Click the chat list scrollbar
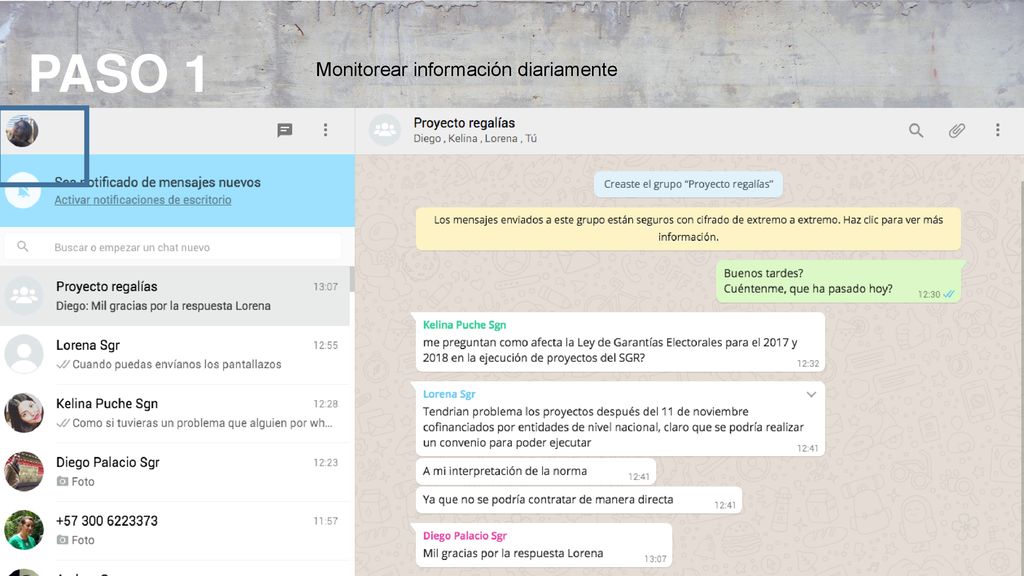Viewport: 1024px width, 576px height. click(353, 280)
